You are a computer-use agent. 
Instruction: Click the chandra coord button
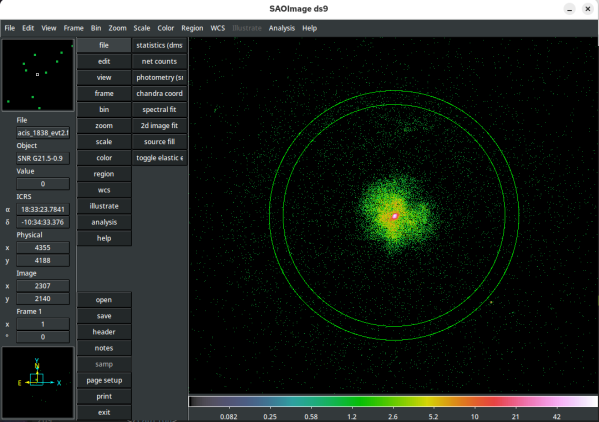[159, 94]
